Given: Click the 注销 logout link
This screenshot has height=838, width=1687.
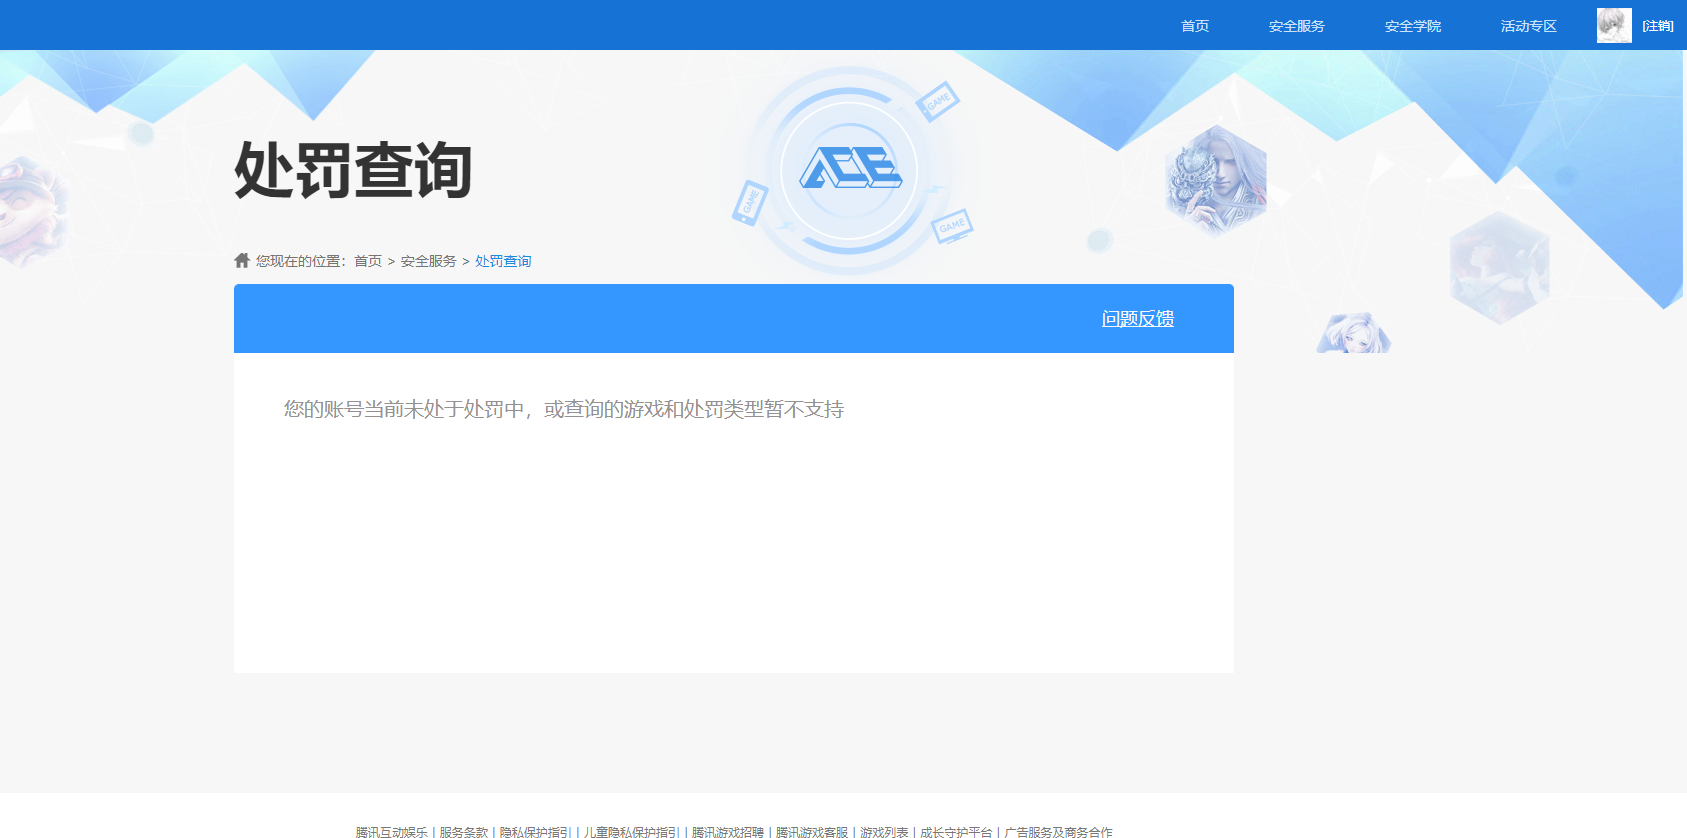Looking at the screenshot, I should point(1658,26).
